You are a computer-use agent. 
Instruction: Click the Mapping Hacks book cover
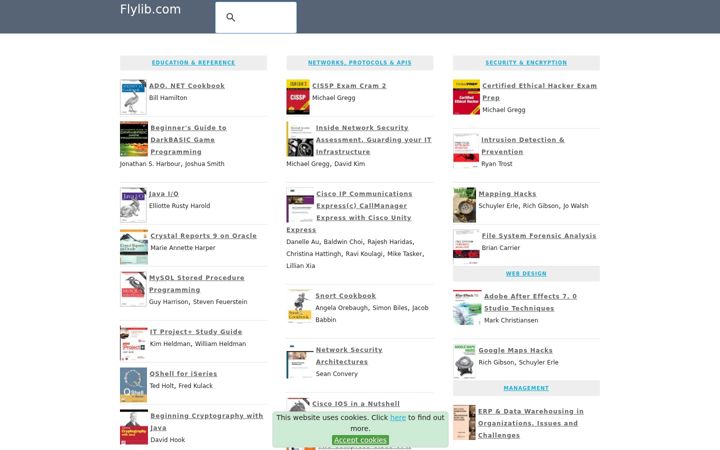point(464,205)
